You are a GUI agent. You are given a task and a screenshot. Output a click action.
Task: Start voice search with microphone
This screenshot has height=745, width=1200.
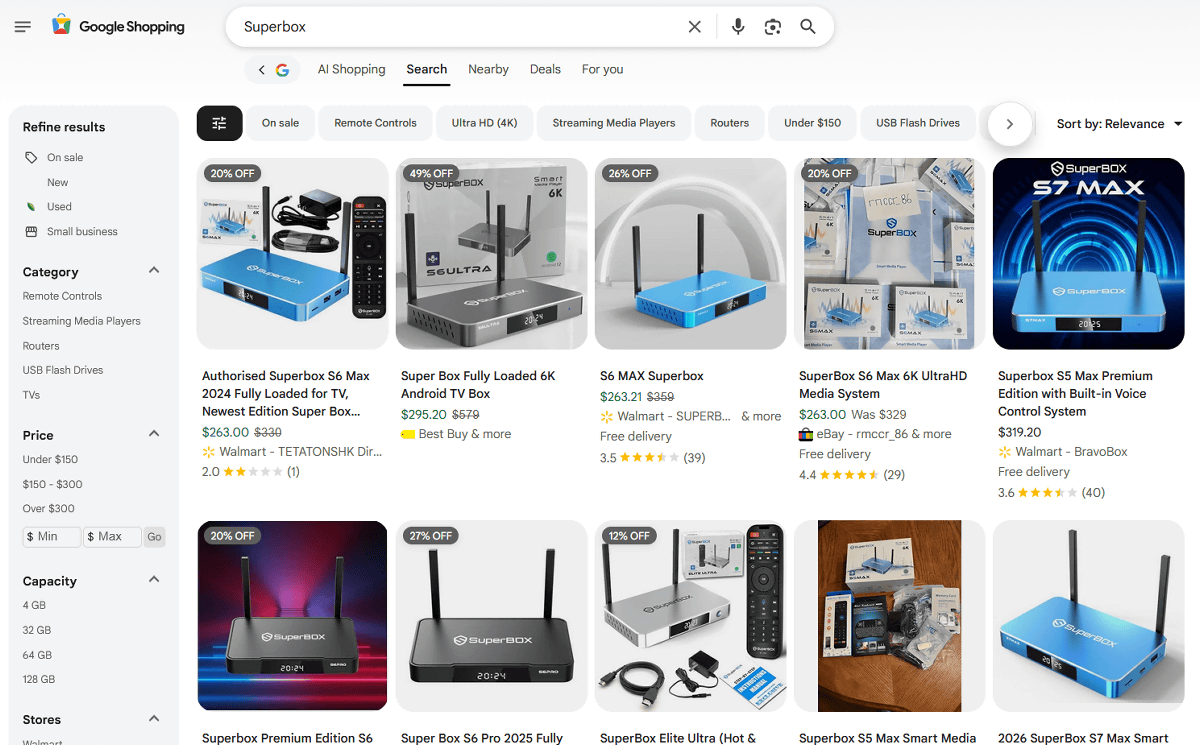coord(738,27)
